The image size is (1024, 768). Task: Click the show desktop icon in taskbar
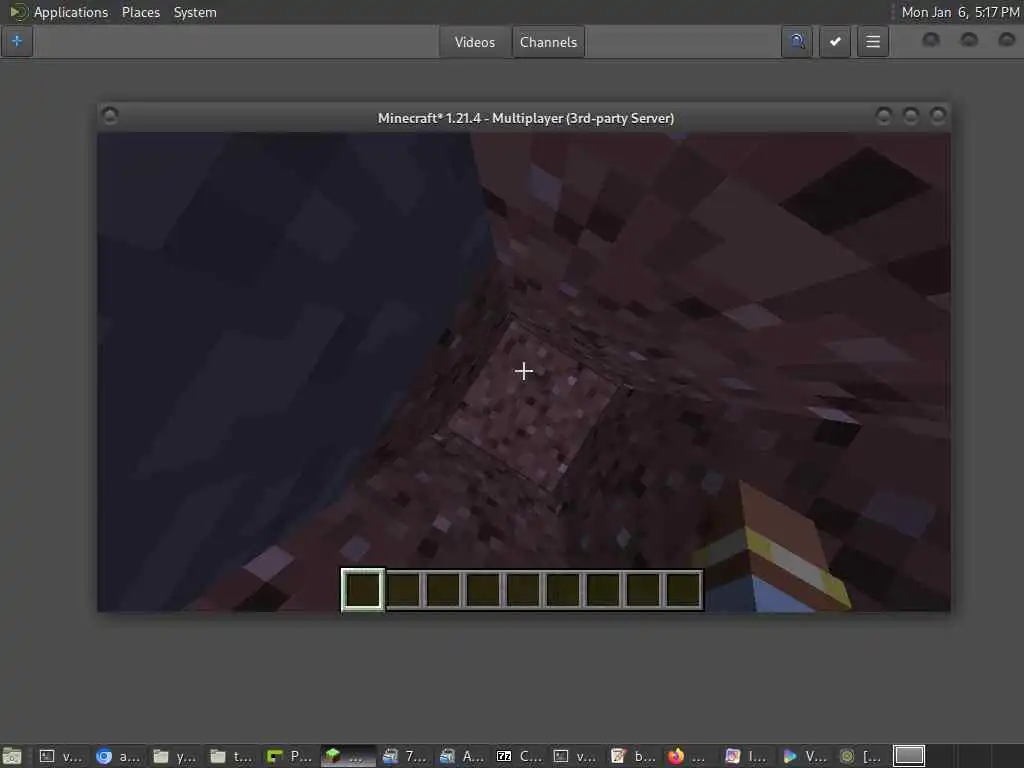point(12,756)
